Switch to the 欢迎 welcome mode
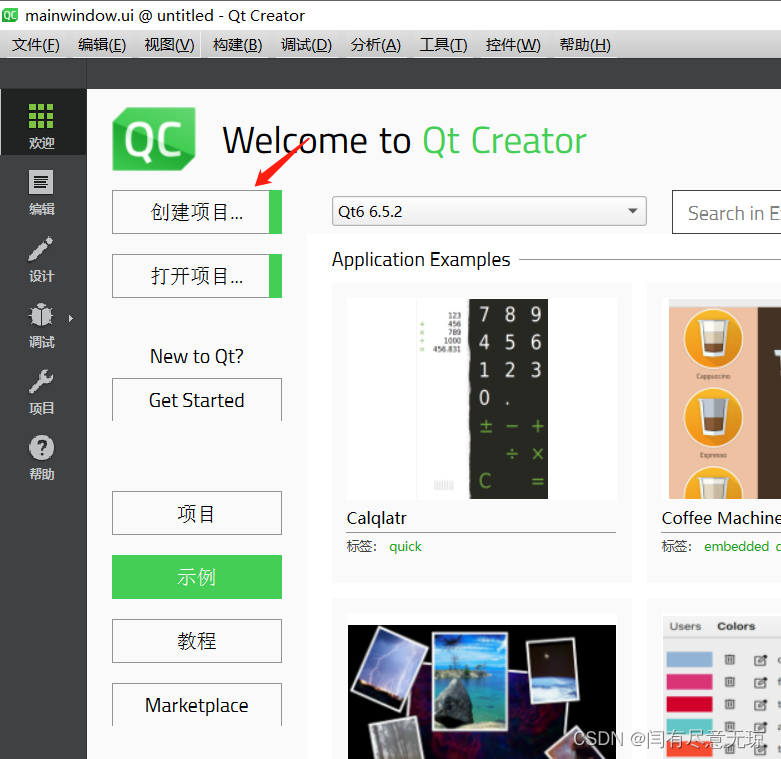The height and width of the screenshot is (759, 781). click(42, 123)
